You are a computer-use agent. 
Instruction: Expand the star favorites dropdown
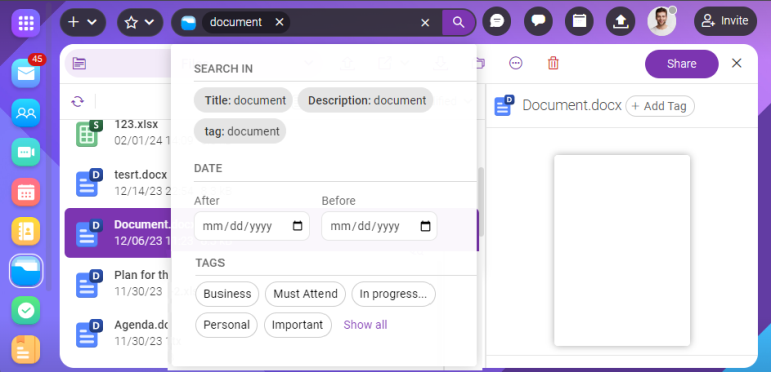coord(140,23)
